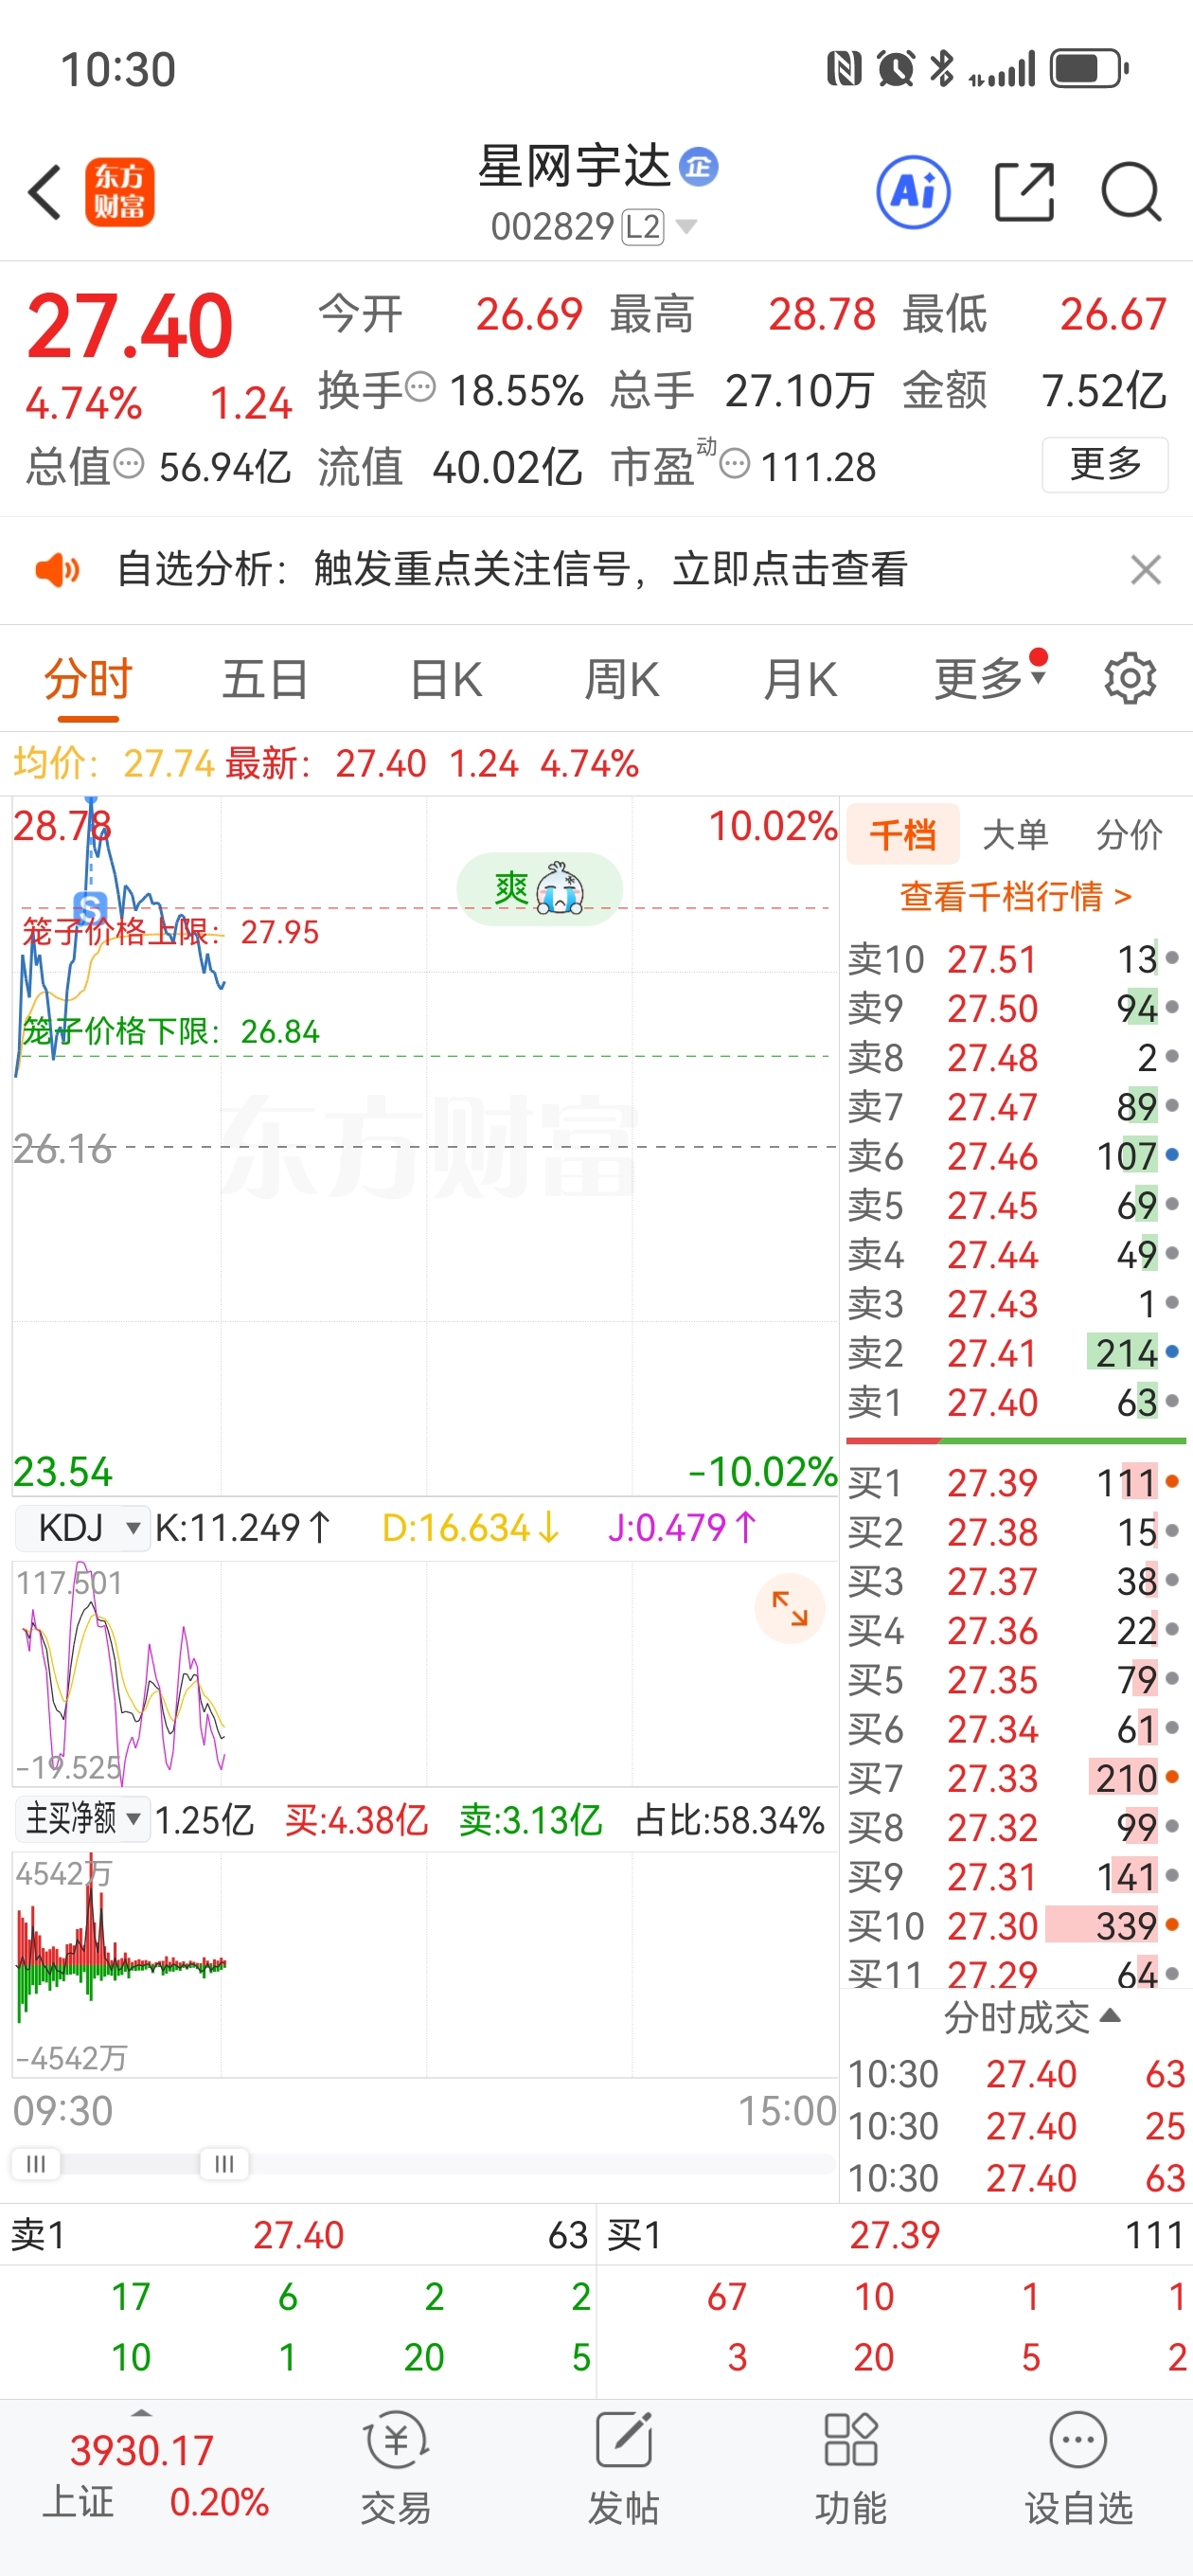Select the 分价 tab
1193x2576 pixels.
pyautogui.click(x=1129, y=834)
